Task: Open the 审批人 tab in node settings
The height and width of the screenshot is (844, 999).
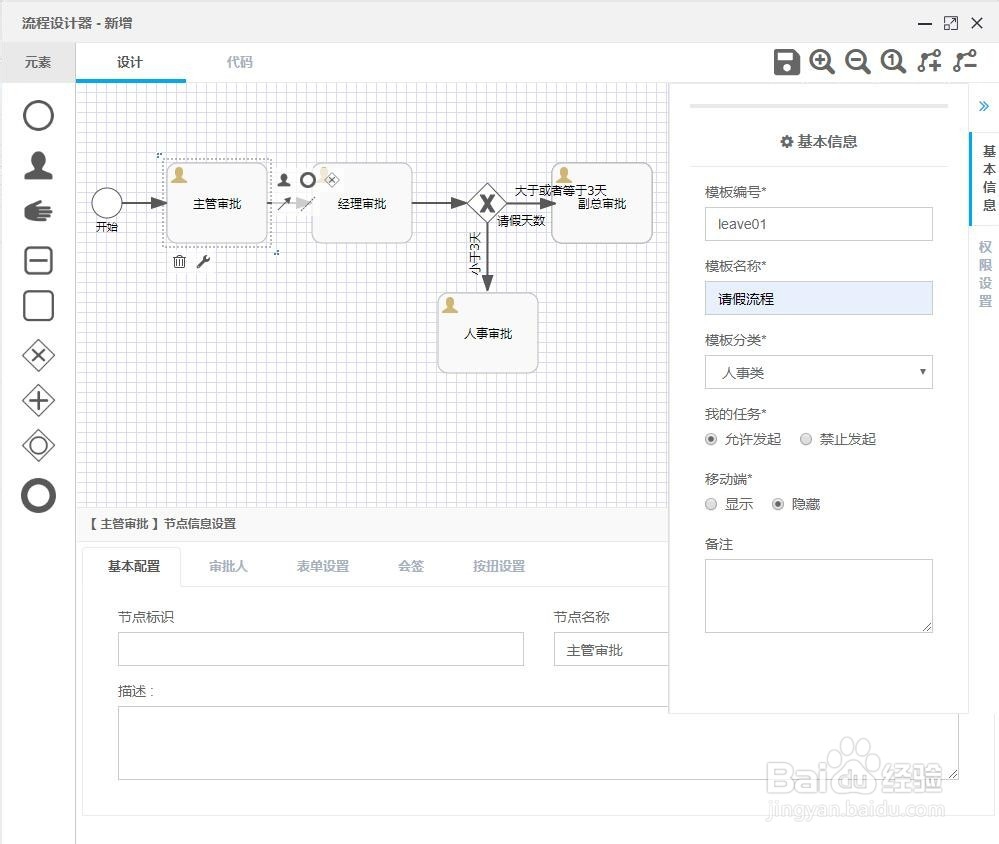Action: click(x=228, y=565)
